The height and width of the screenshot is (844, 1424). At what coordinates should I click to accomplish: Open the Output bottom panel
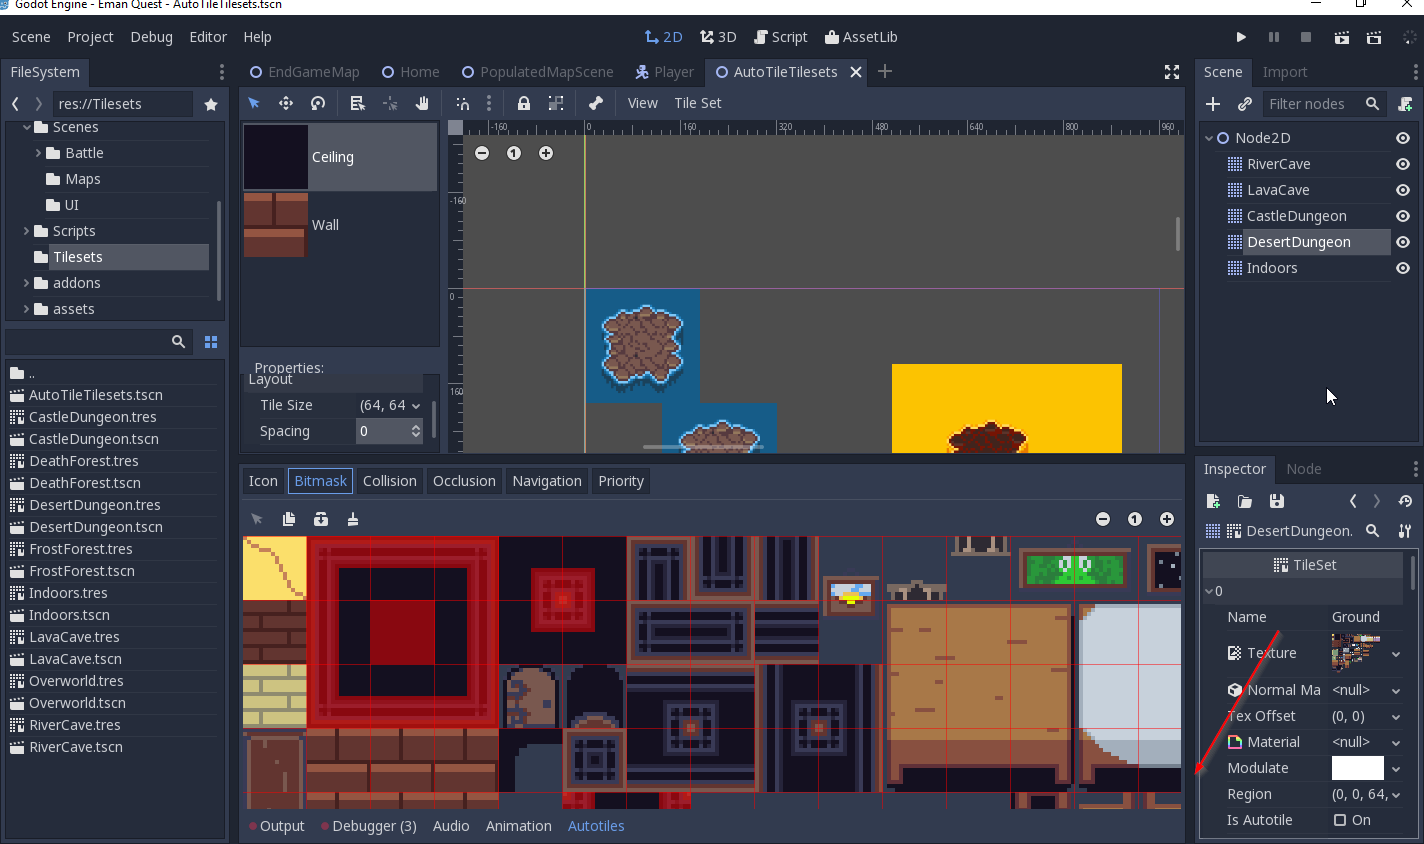[x=276, y=826]
